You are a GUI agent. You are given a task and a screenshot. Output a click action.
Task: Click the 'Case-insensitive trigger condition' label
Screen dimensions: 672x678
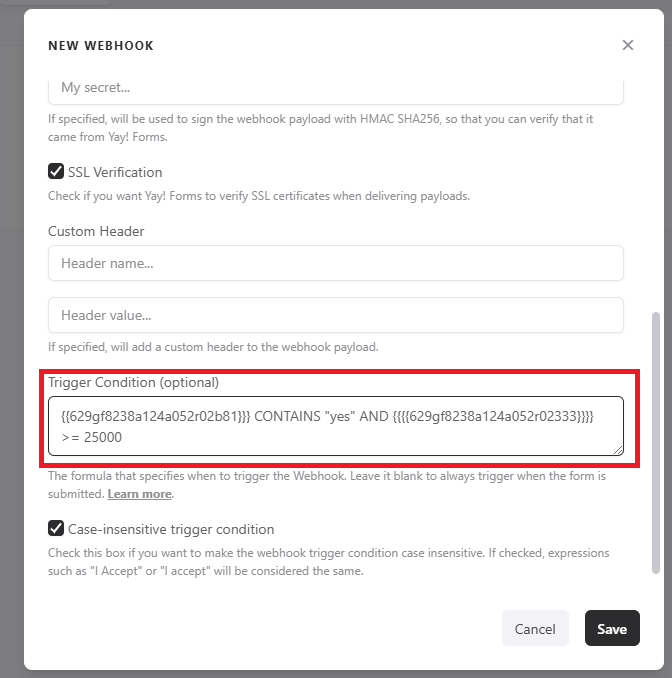[171, 529]
